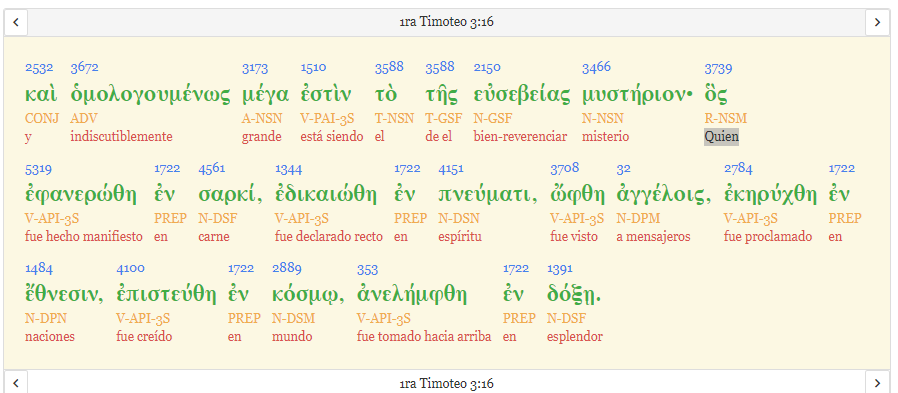Select the Greek word μυστήριον
This screenshot has height=393, width=898.
pos(636,95)
